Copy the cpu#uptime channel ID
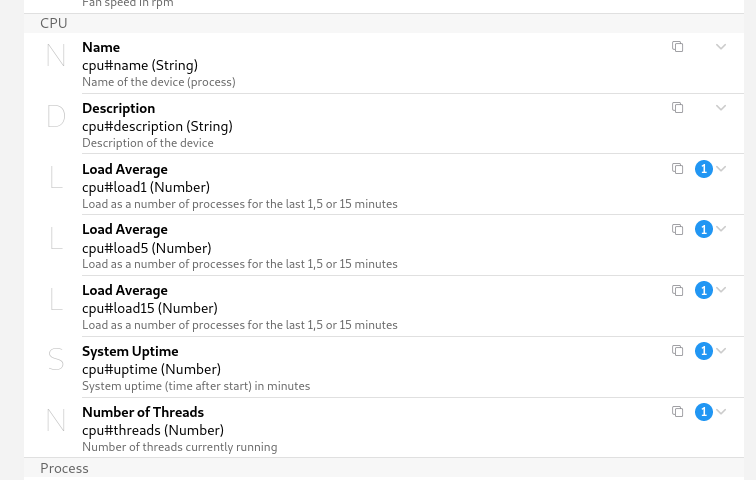The width and height of the screenshot is (756, 480). (677, 351)
